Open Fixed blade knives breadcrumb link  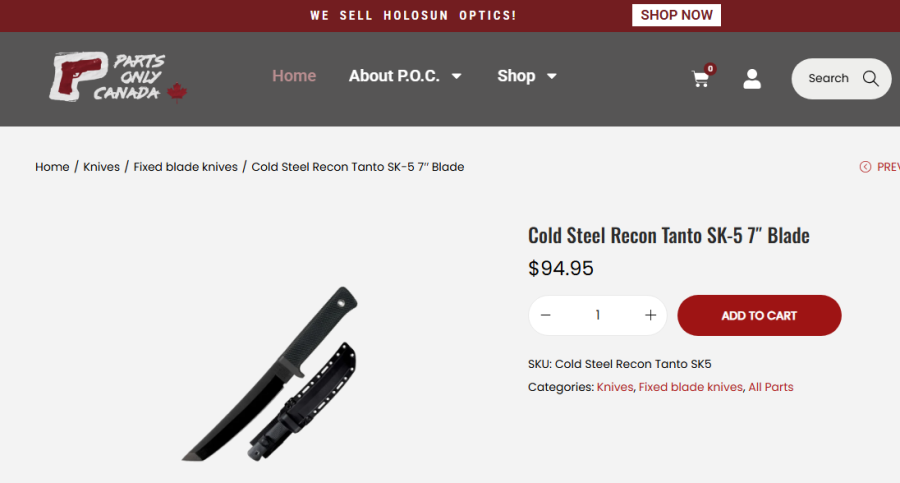coord(185,167)
